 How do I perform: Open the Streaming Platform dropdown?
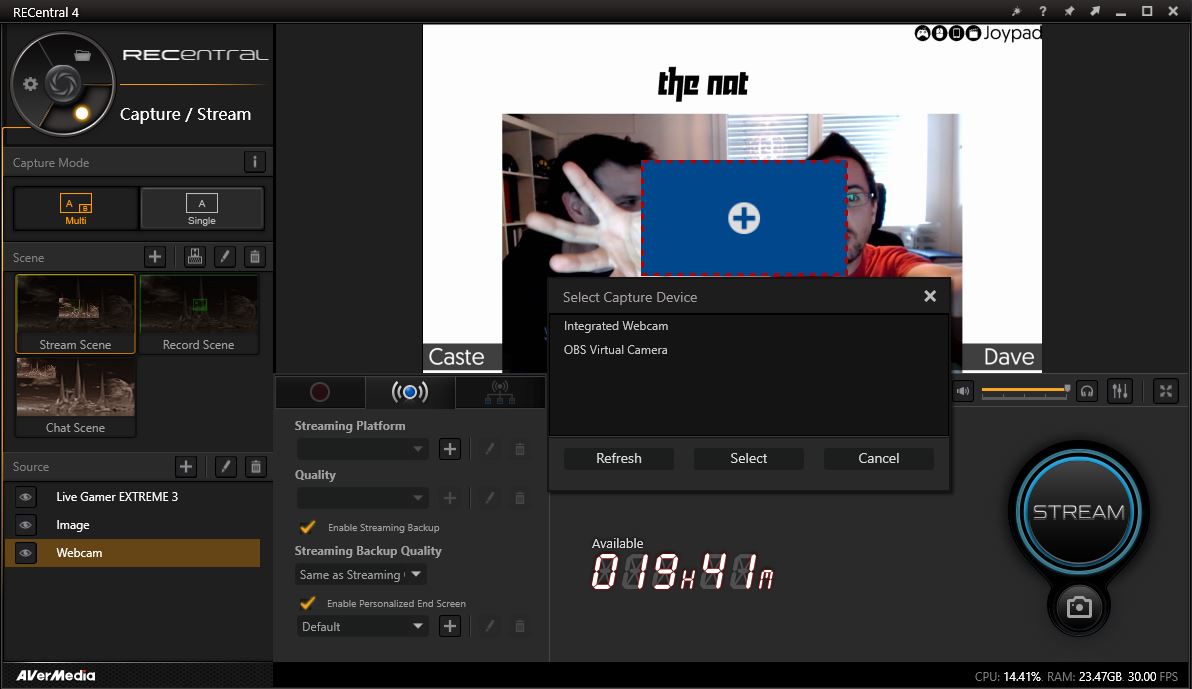[362, 449]
